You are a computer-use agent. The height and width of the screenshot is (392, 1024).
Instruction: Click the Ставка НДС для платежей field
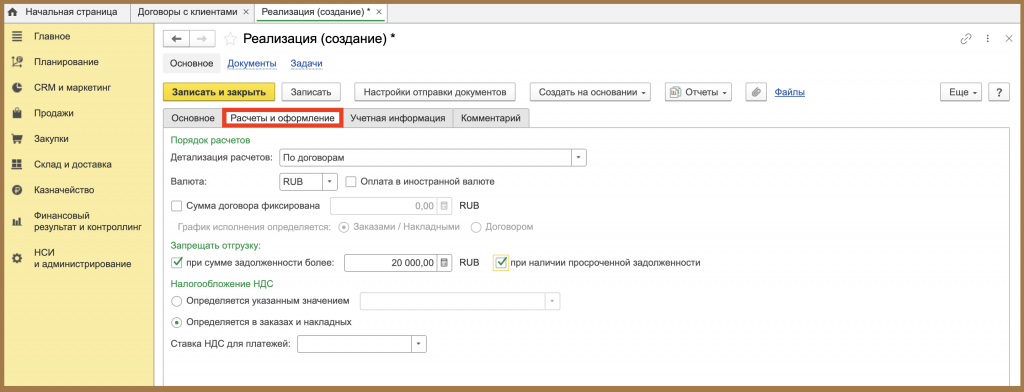tap(355, 344)
